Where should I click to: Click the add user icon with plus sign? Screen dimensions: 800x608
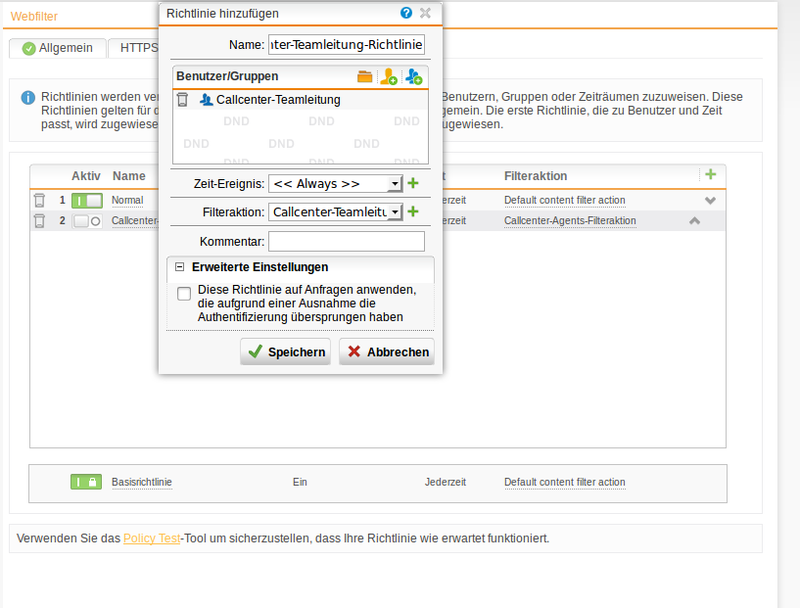pos(390,76)
